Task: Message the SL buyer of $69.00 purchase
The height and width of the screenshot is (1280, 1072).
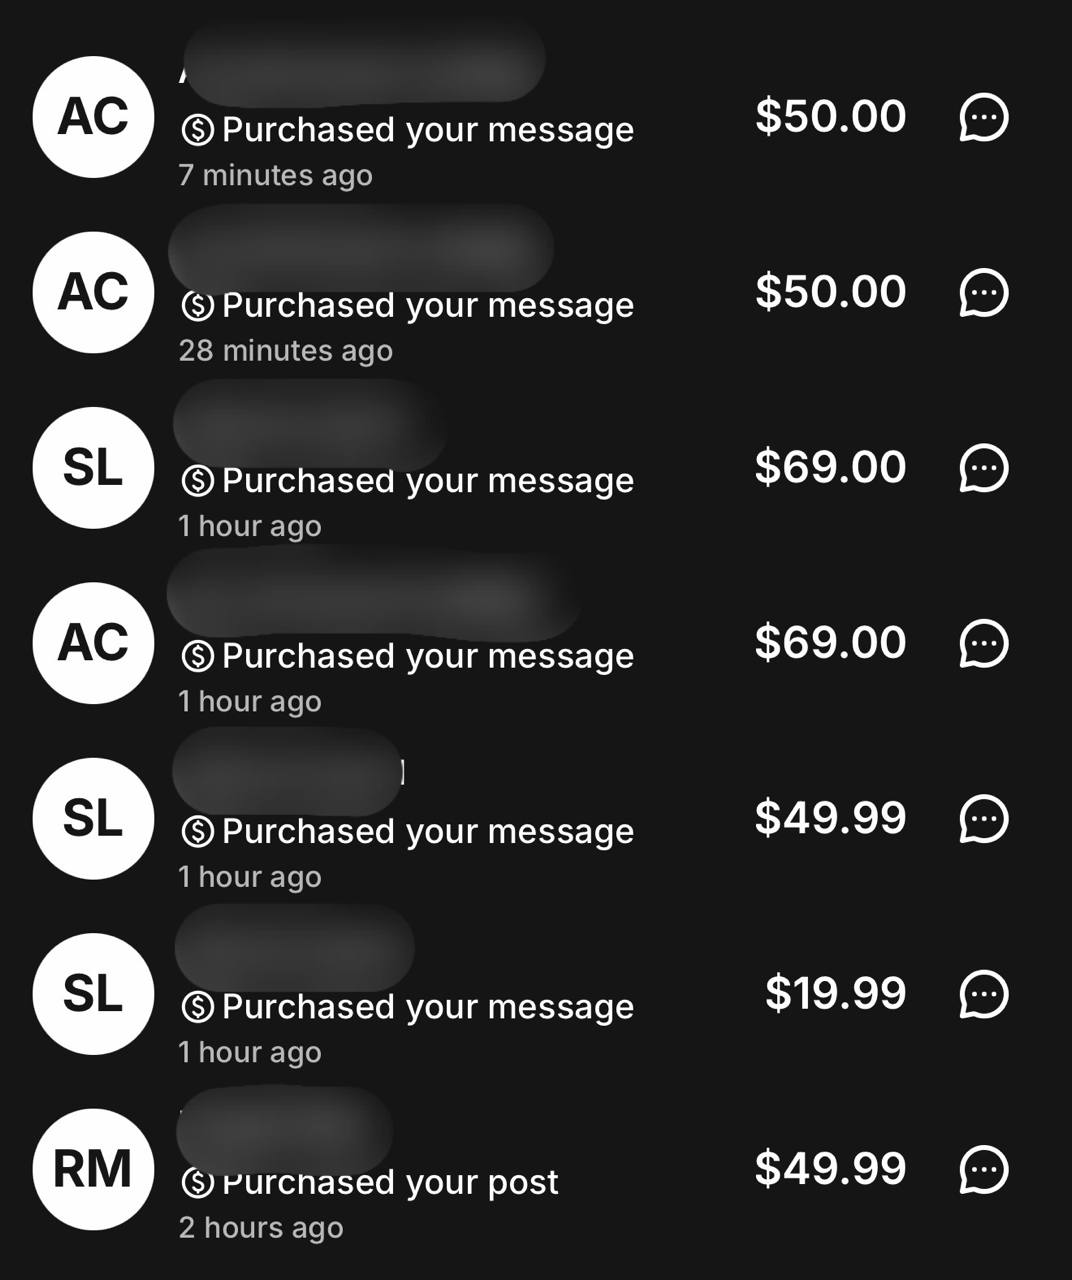Action: click(x=984, y=468)
